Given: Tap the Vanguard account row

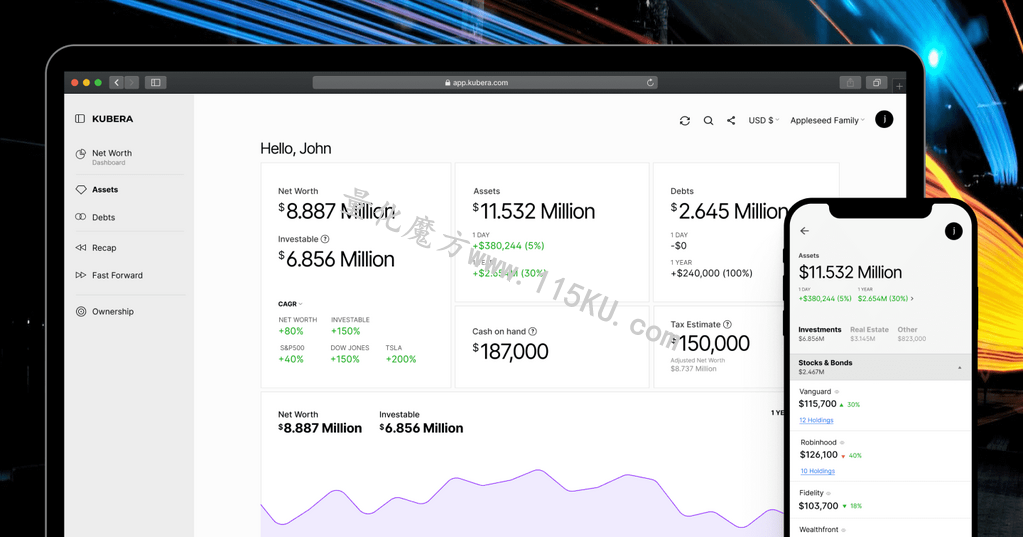Looking at the screenshot, I should coord(880,405).
